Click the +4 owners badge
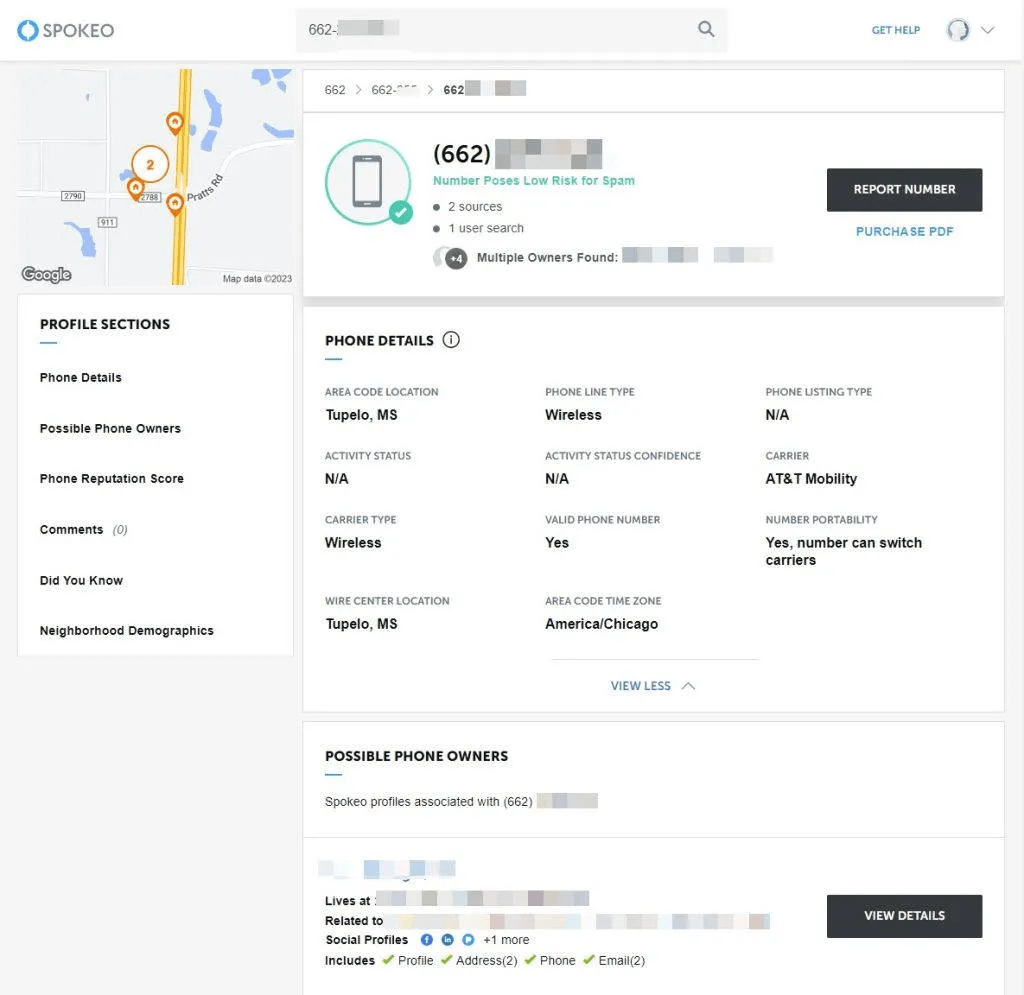 coord(456,259)
